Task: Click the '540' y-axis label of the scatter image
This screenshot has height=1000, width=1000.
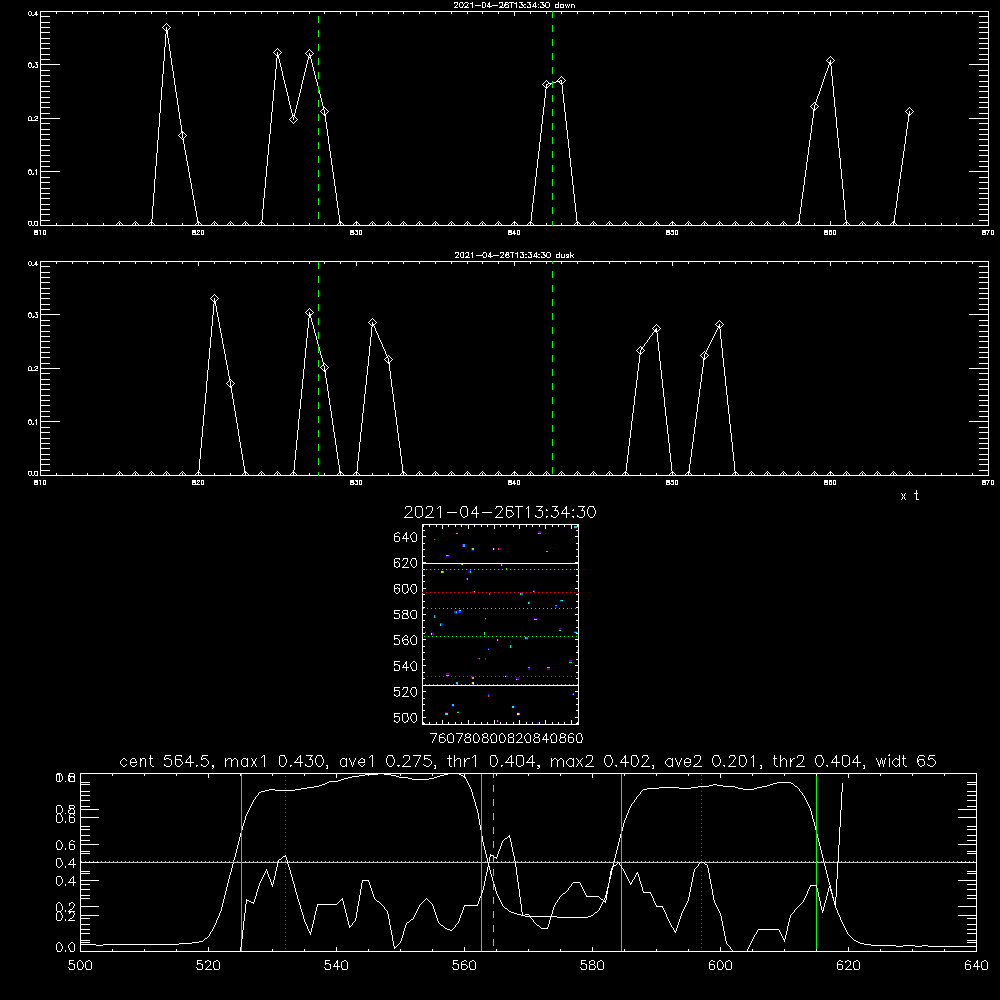Action: [x=406, y=666]
